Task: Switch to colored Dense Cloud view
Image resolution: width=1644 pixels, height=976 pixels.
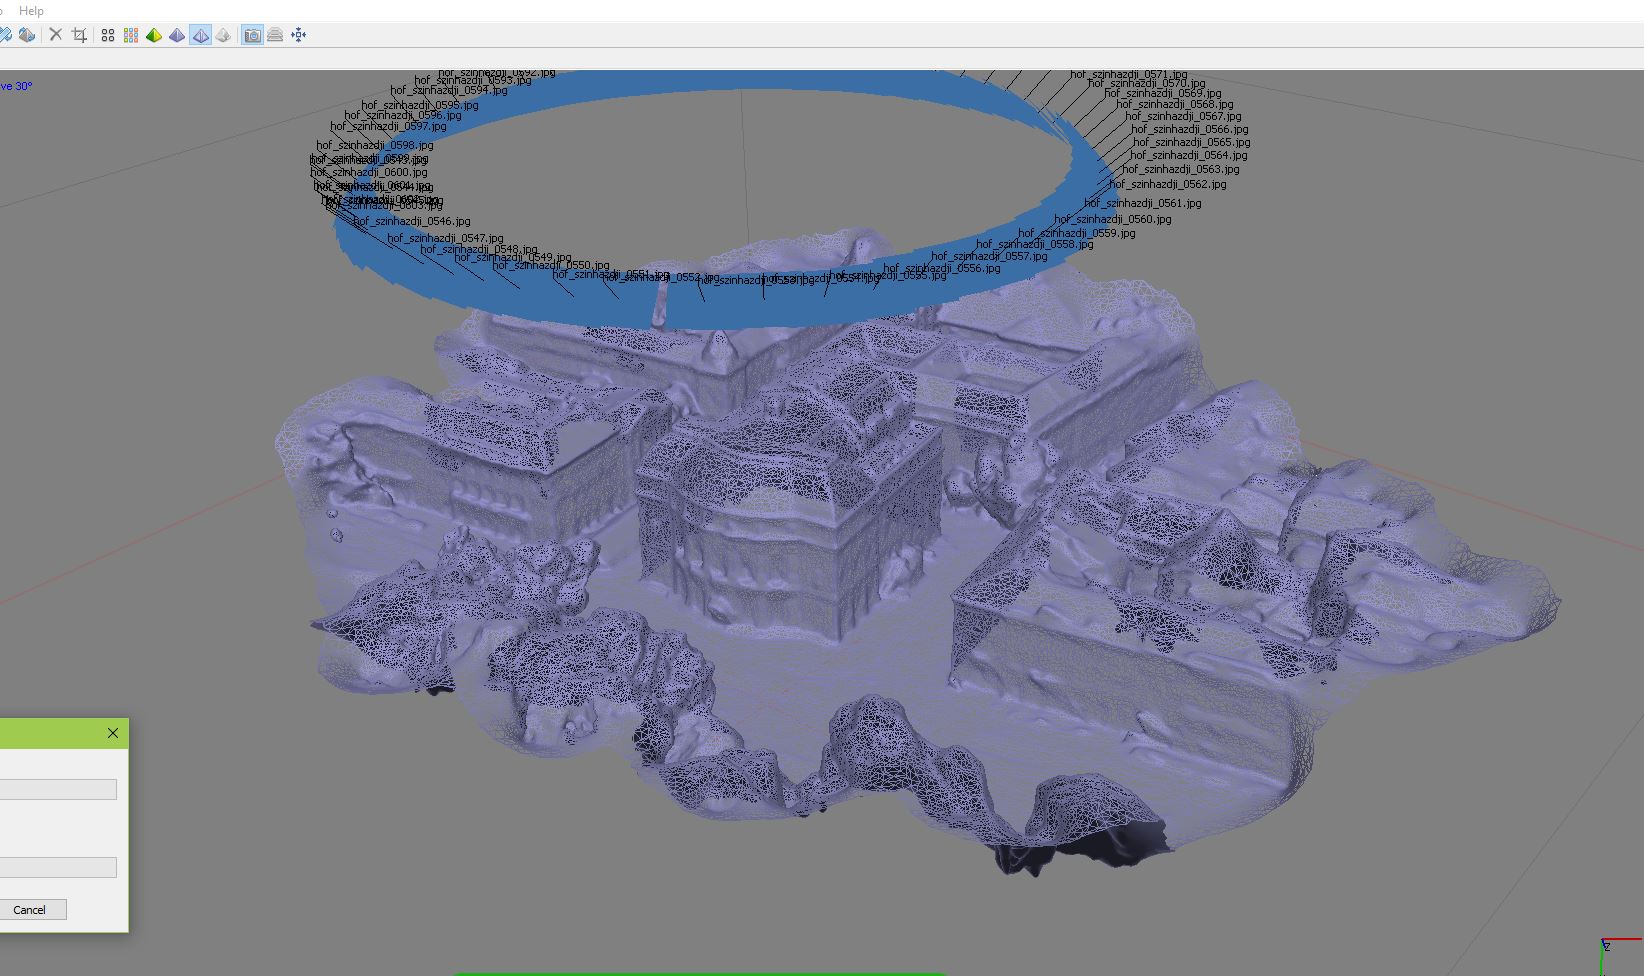Action: click(x=131, y=35)
